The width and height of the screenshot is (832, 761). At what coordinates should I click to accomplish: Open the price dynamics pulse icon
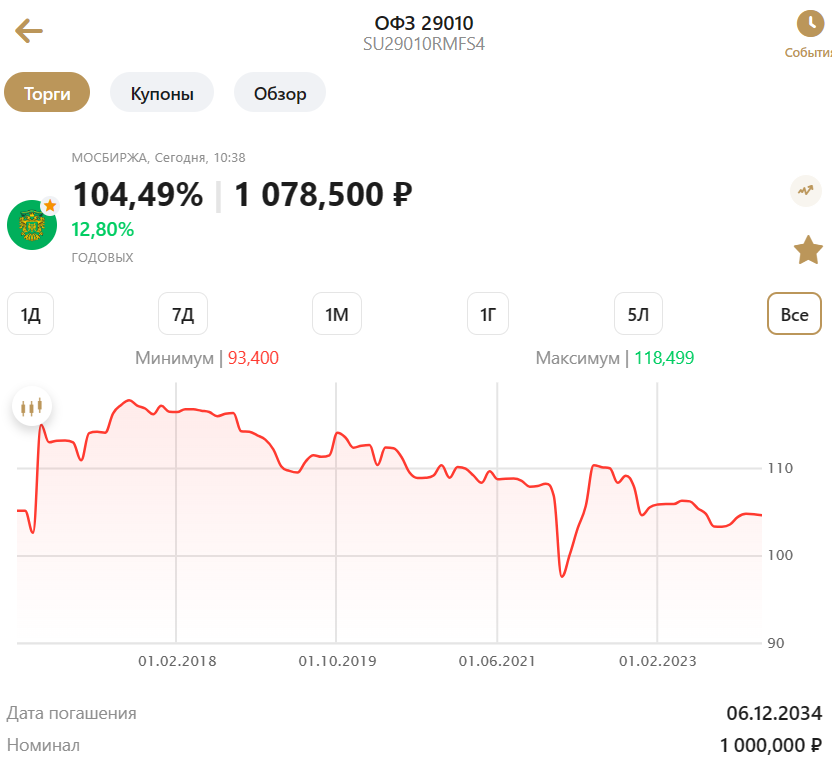coord(806,190)
